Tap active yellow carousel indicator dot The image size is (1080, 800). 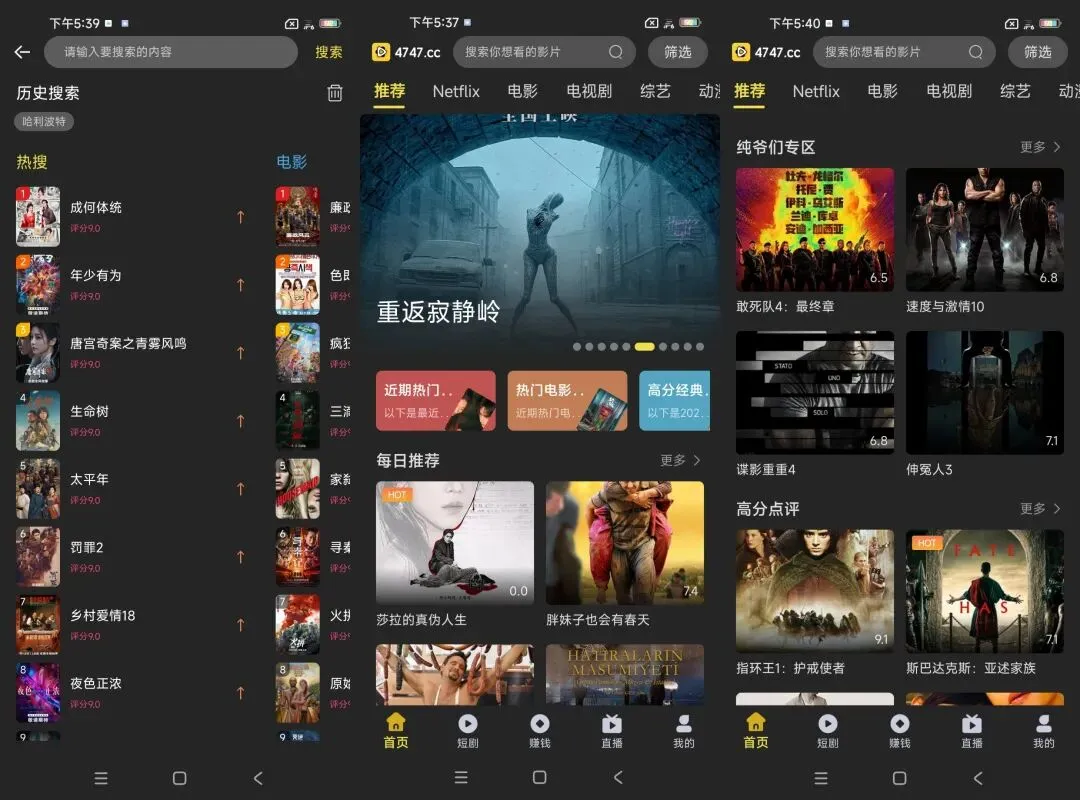645,347
